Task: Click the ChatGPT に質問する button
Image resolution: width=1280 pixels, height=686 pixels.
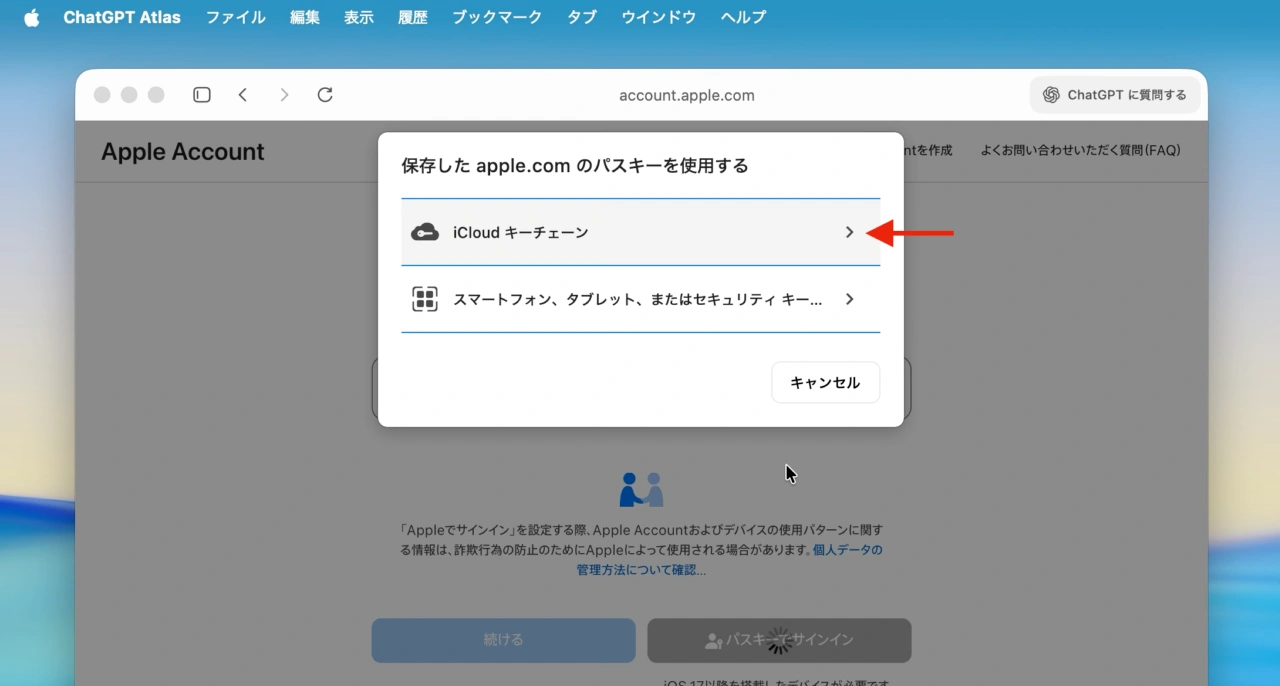Action: tap(1115, 95)
